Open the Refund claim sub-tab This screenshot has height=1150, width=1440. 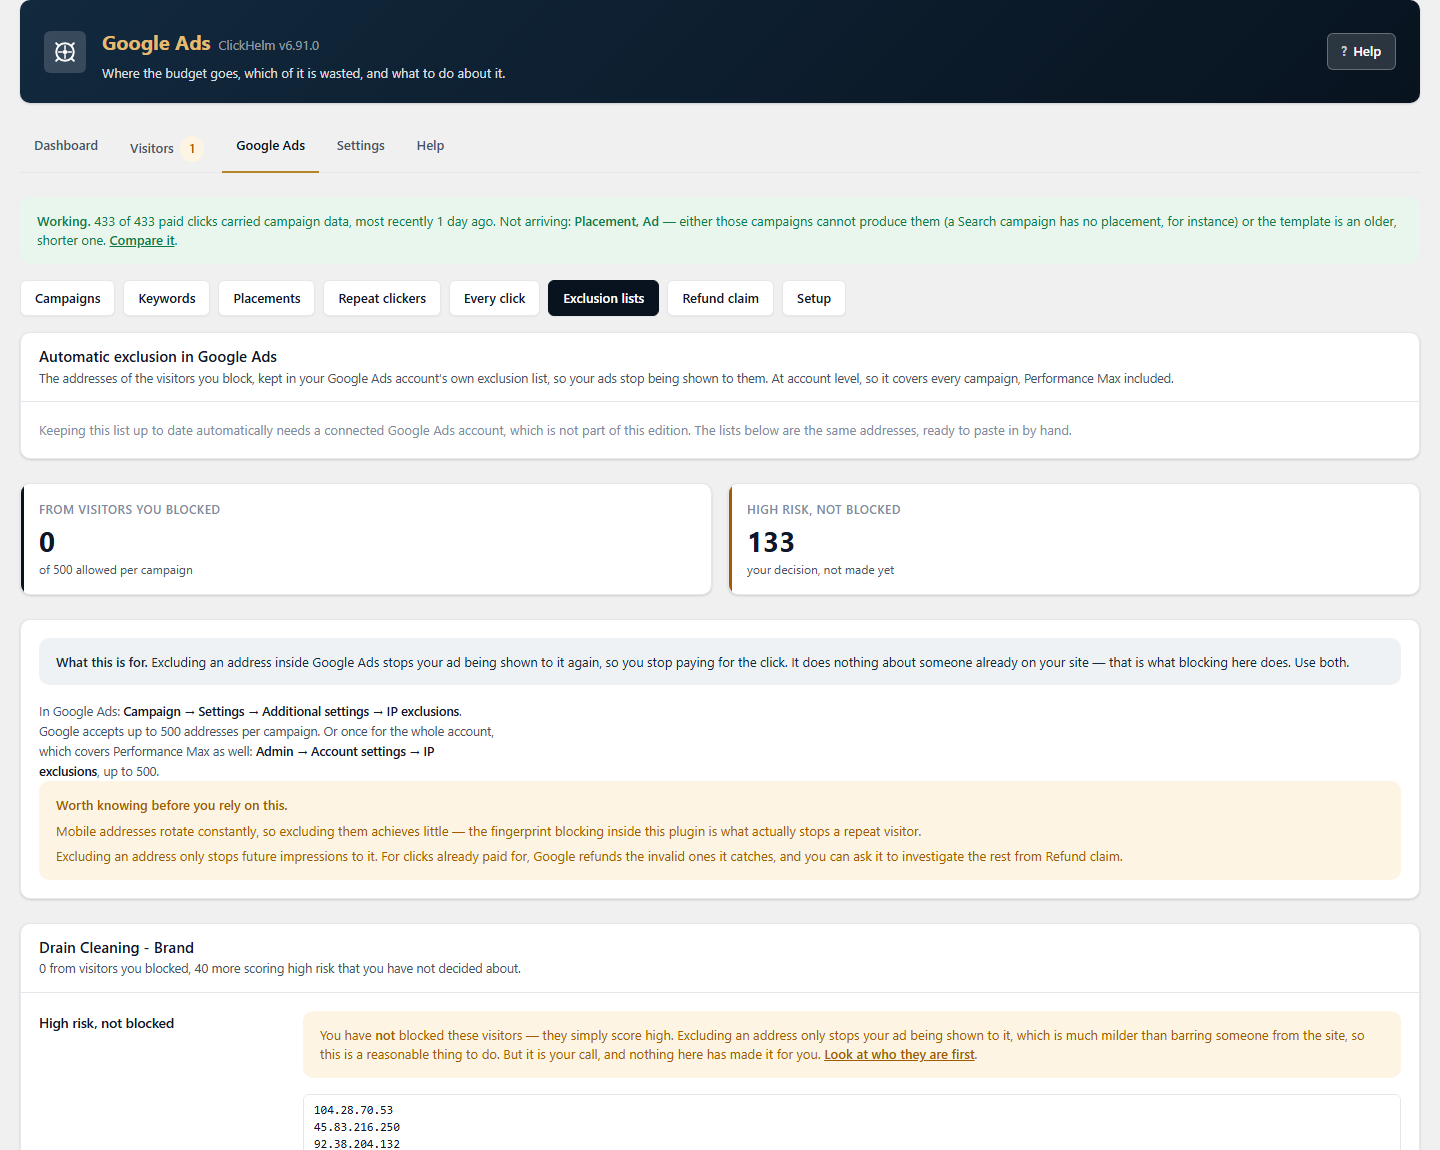click(x=720, y=298)
